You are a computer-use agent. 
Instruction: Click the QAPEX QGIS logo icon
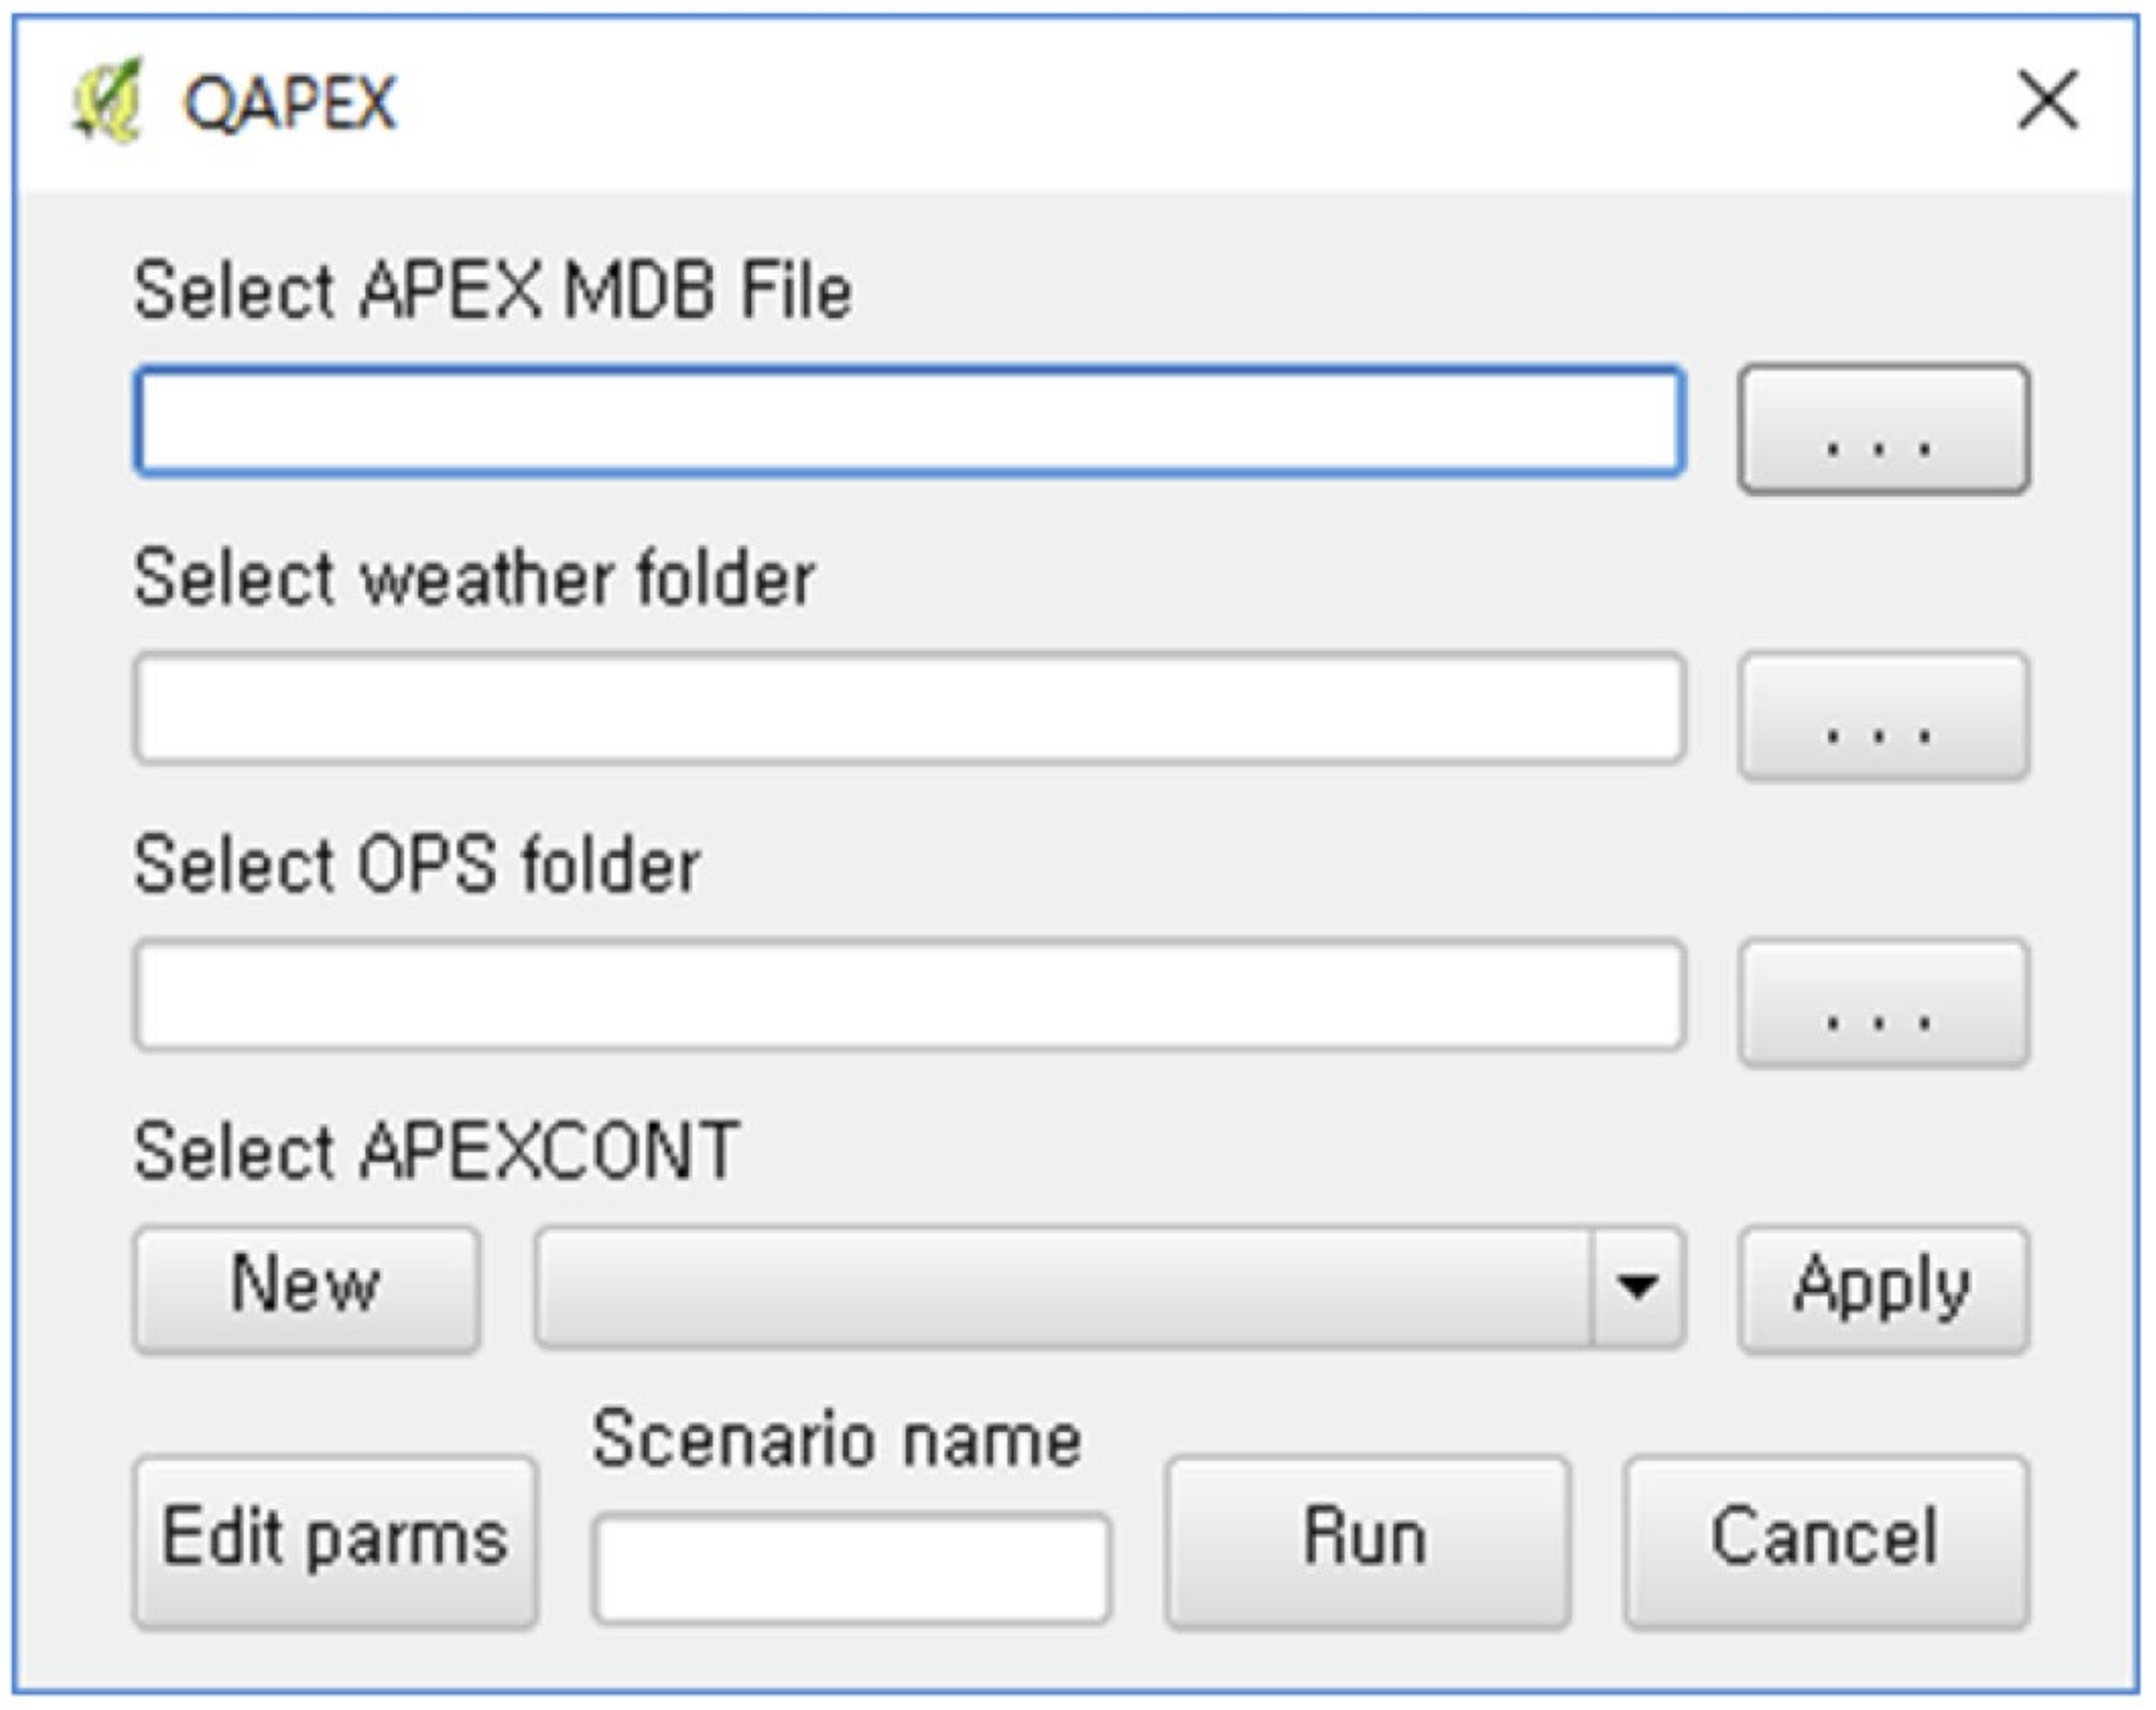(x=107, y=101)
